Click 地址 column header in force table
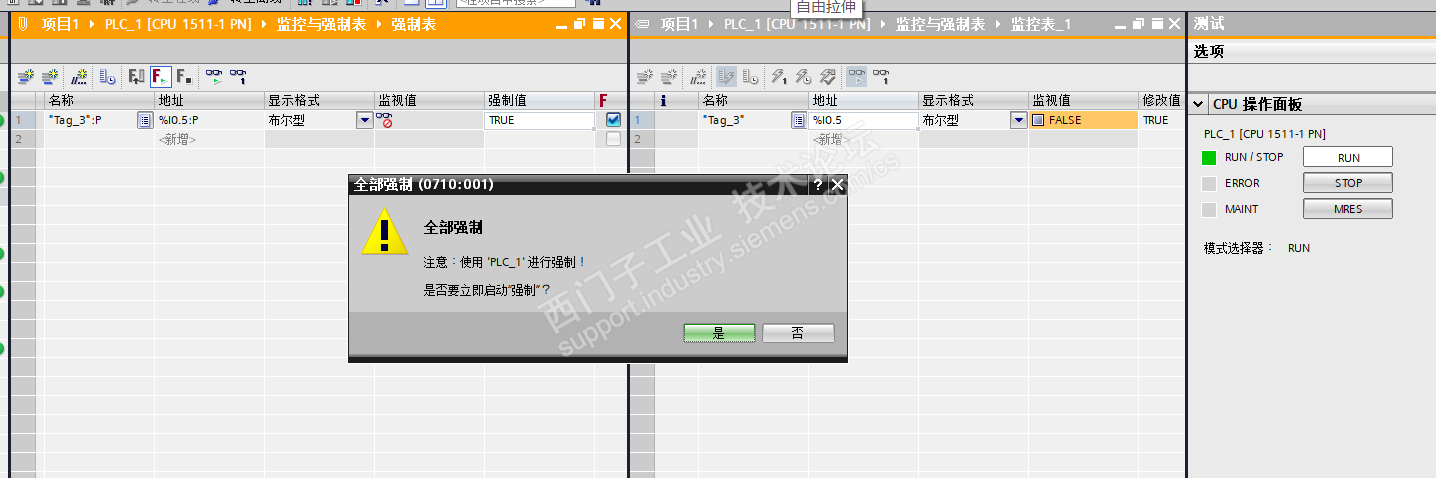The image size is (1436, 478). click(210, 100)
